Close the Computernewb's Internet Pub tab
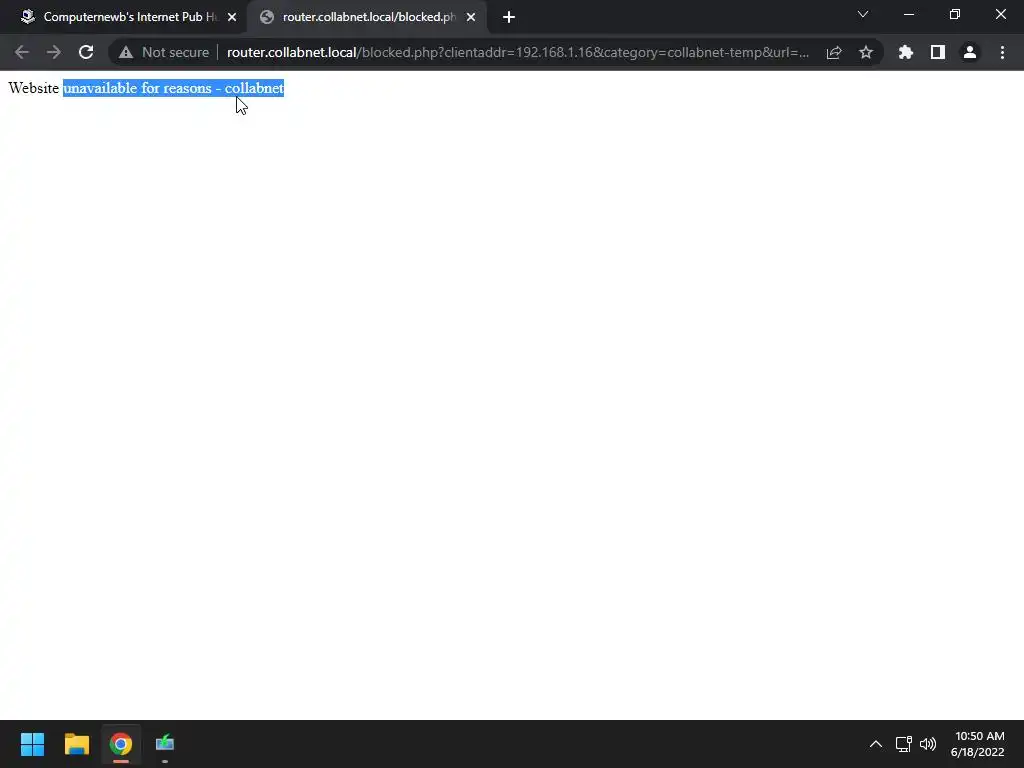Screen dimensions: 1024x768 coord(232,17)
